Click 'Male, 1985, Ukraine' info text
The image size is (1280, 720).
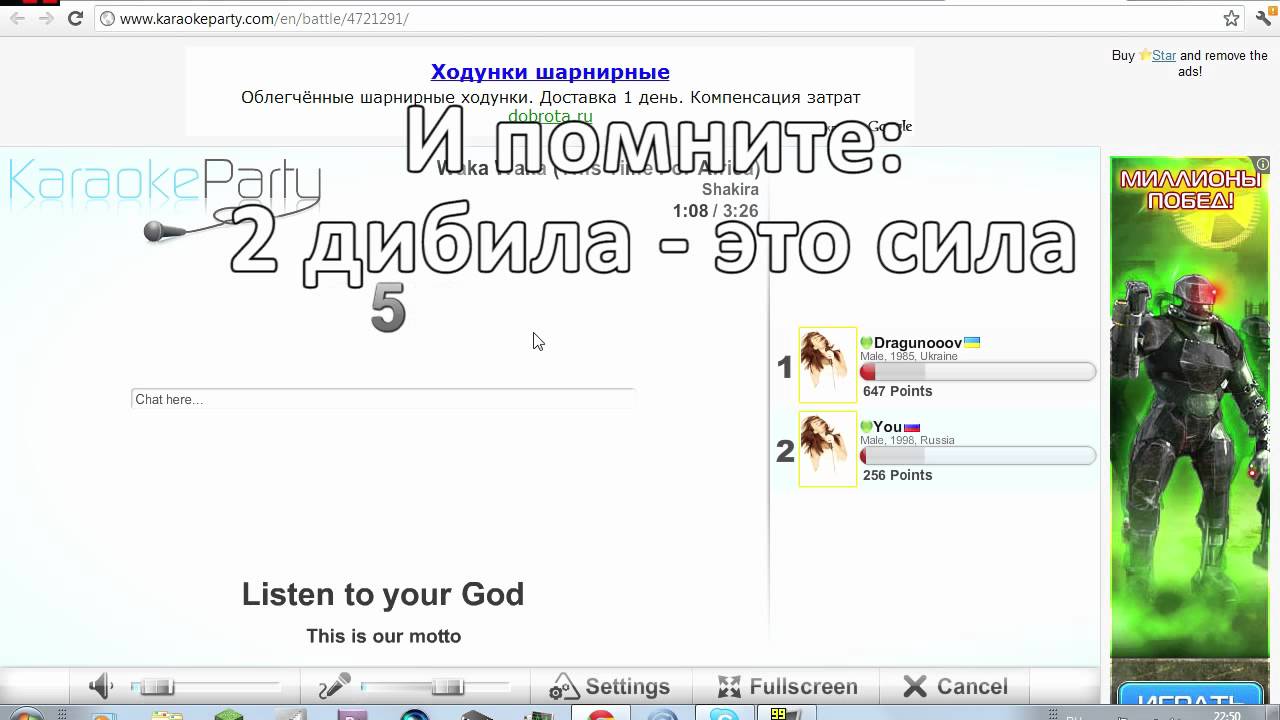909,357
